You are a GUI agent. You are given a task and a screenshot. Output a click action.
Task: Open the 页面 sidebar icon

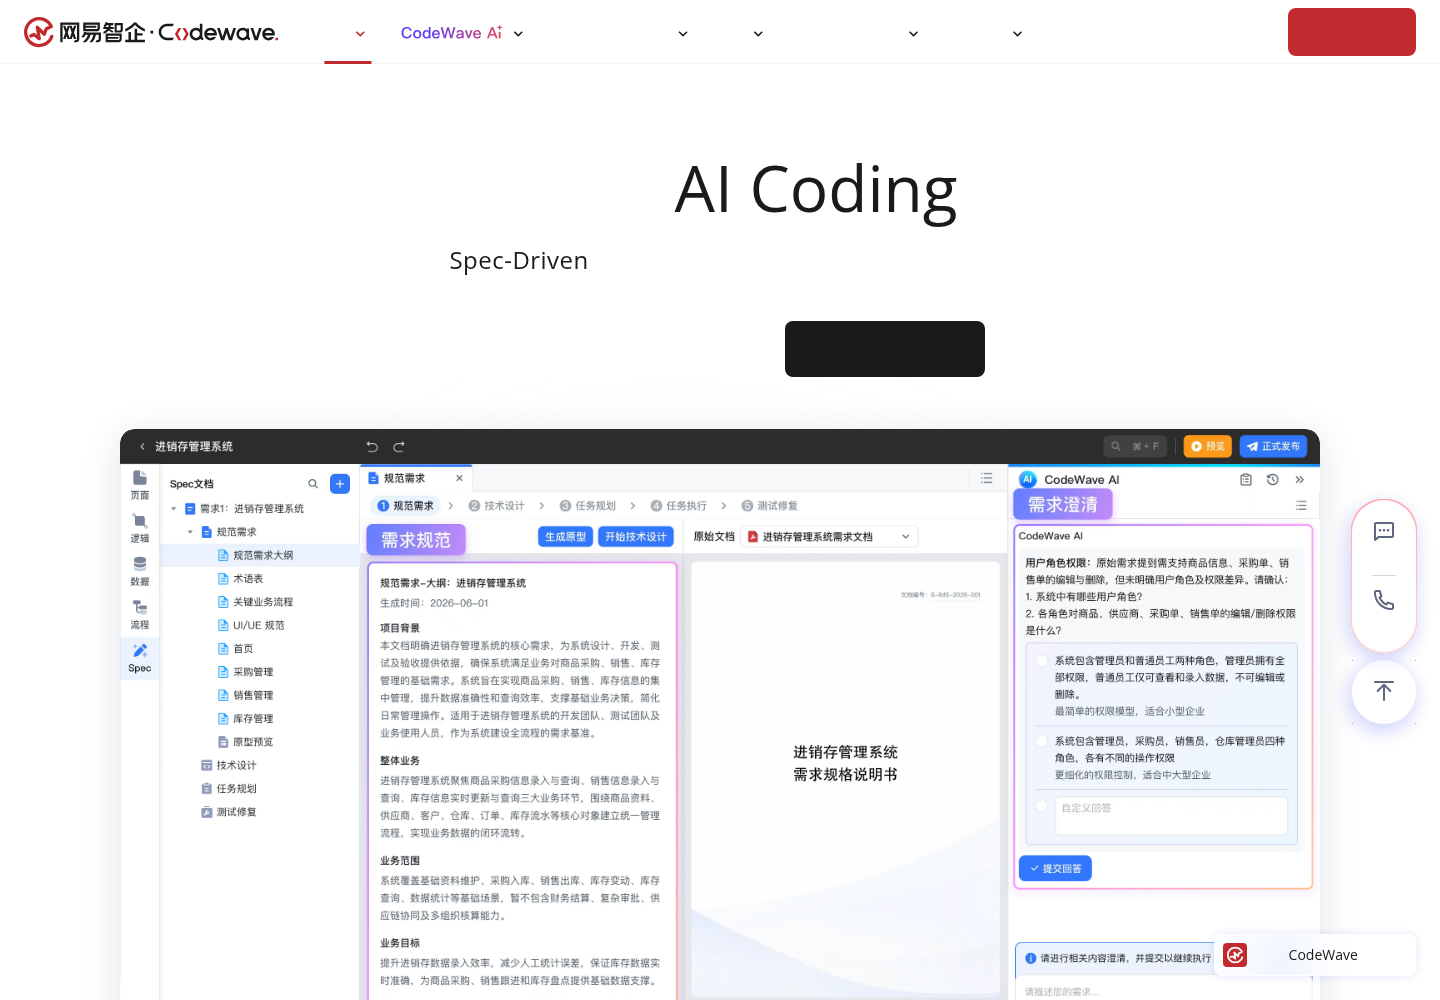point(140,485)
